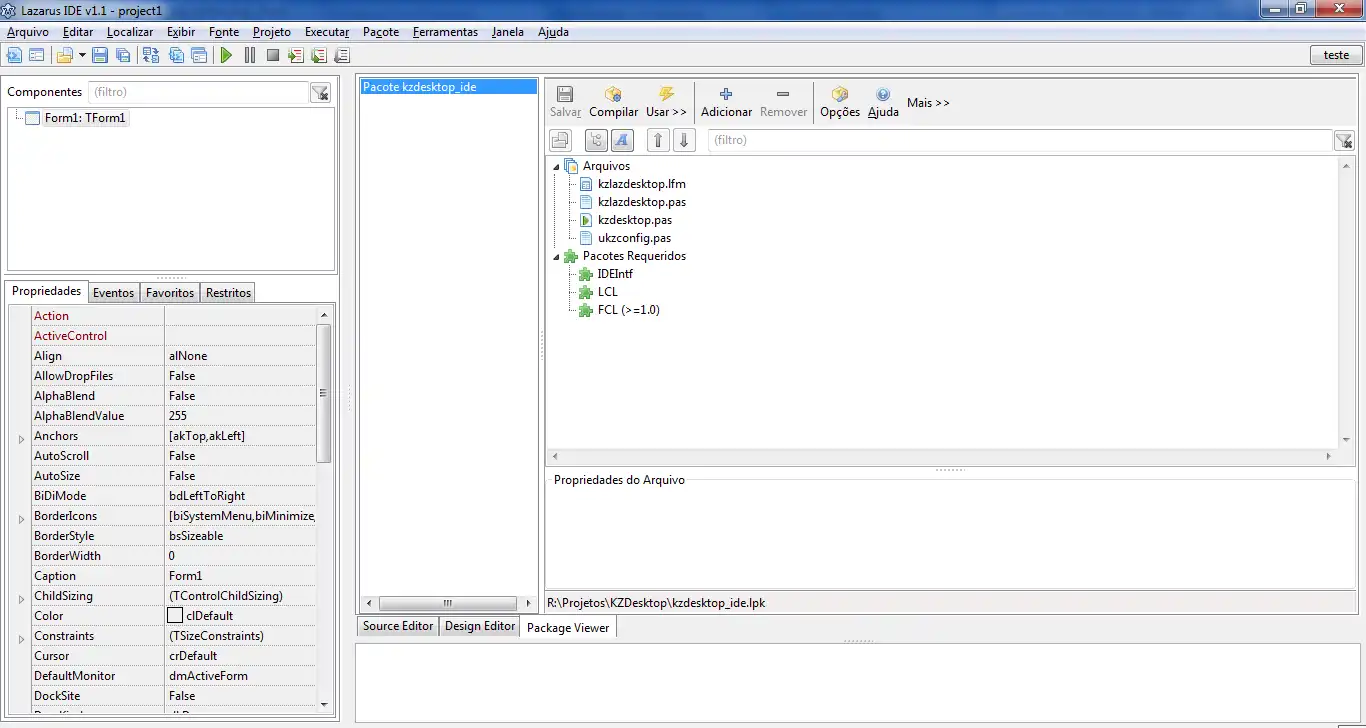The width and height of the screenshot is (1366, 728).
Task: Select the LCL required package
Action: tap(607, 292)
